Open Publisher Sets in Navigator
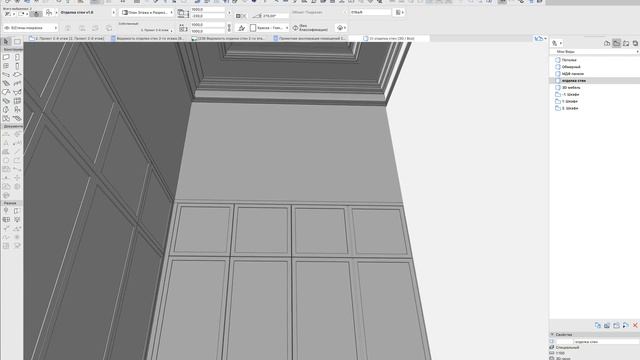The height and width of the screenshot is (360, 640). pos(635,43)
